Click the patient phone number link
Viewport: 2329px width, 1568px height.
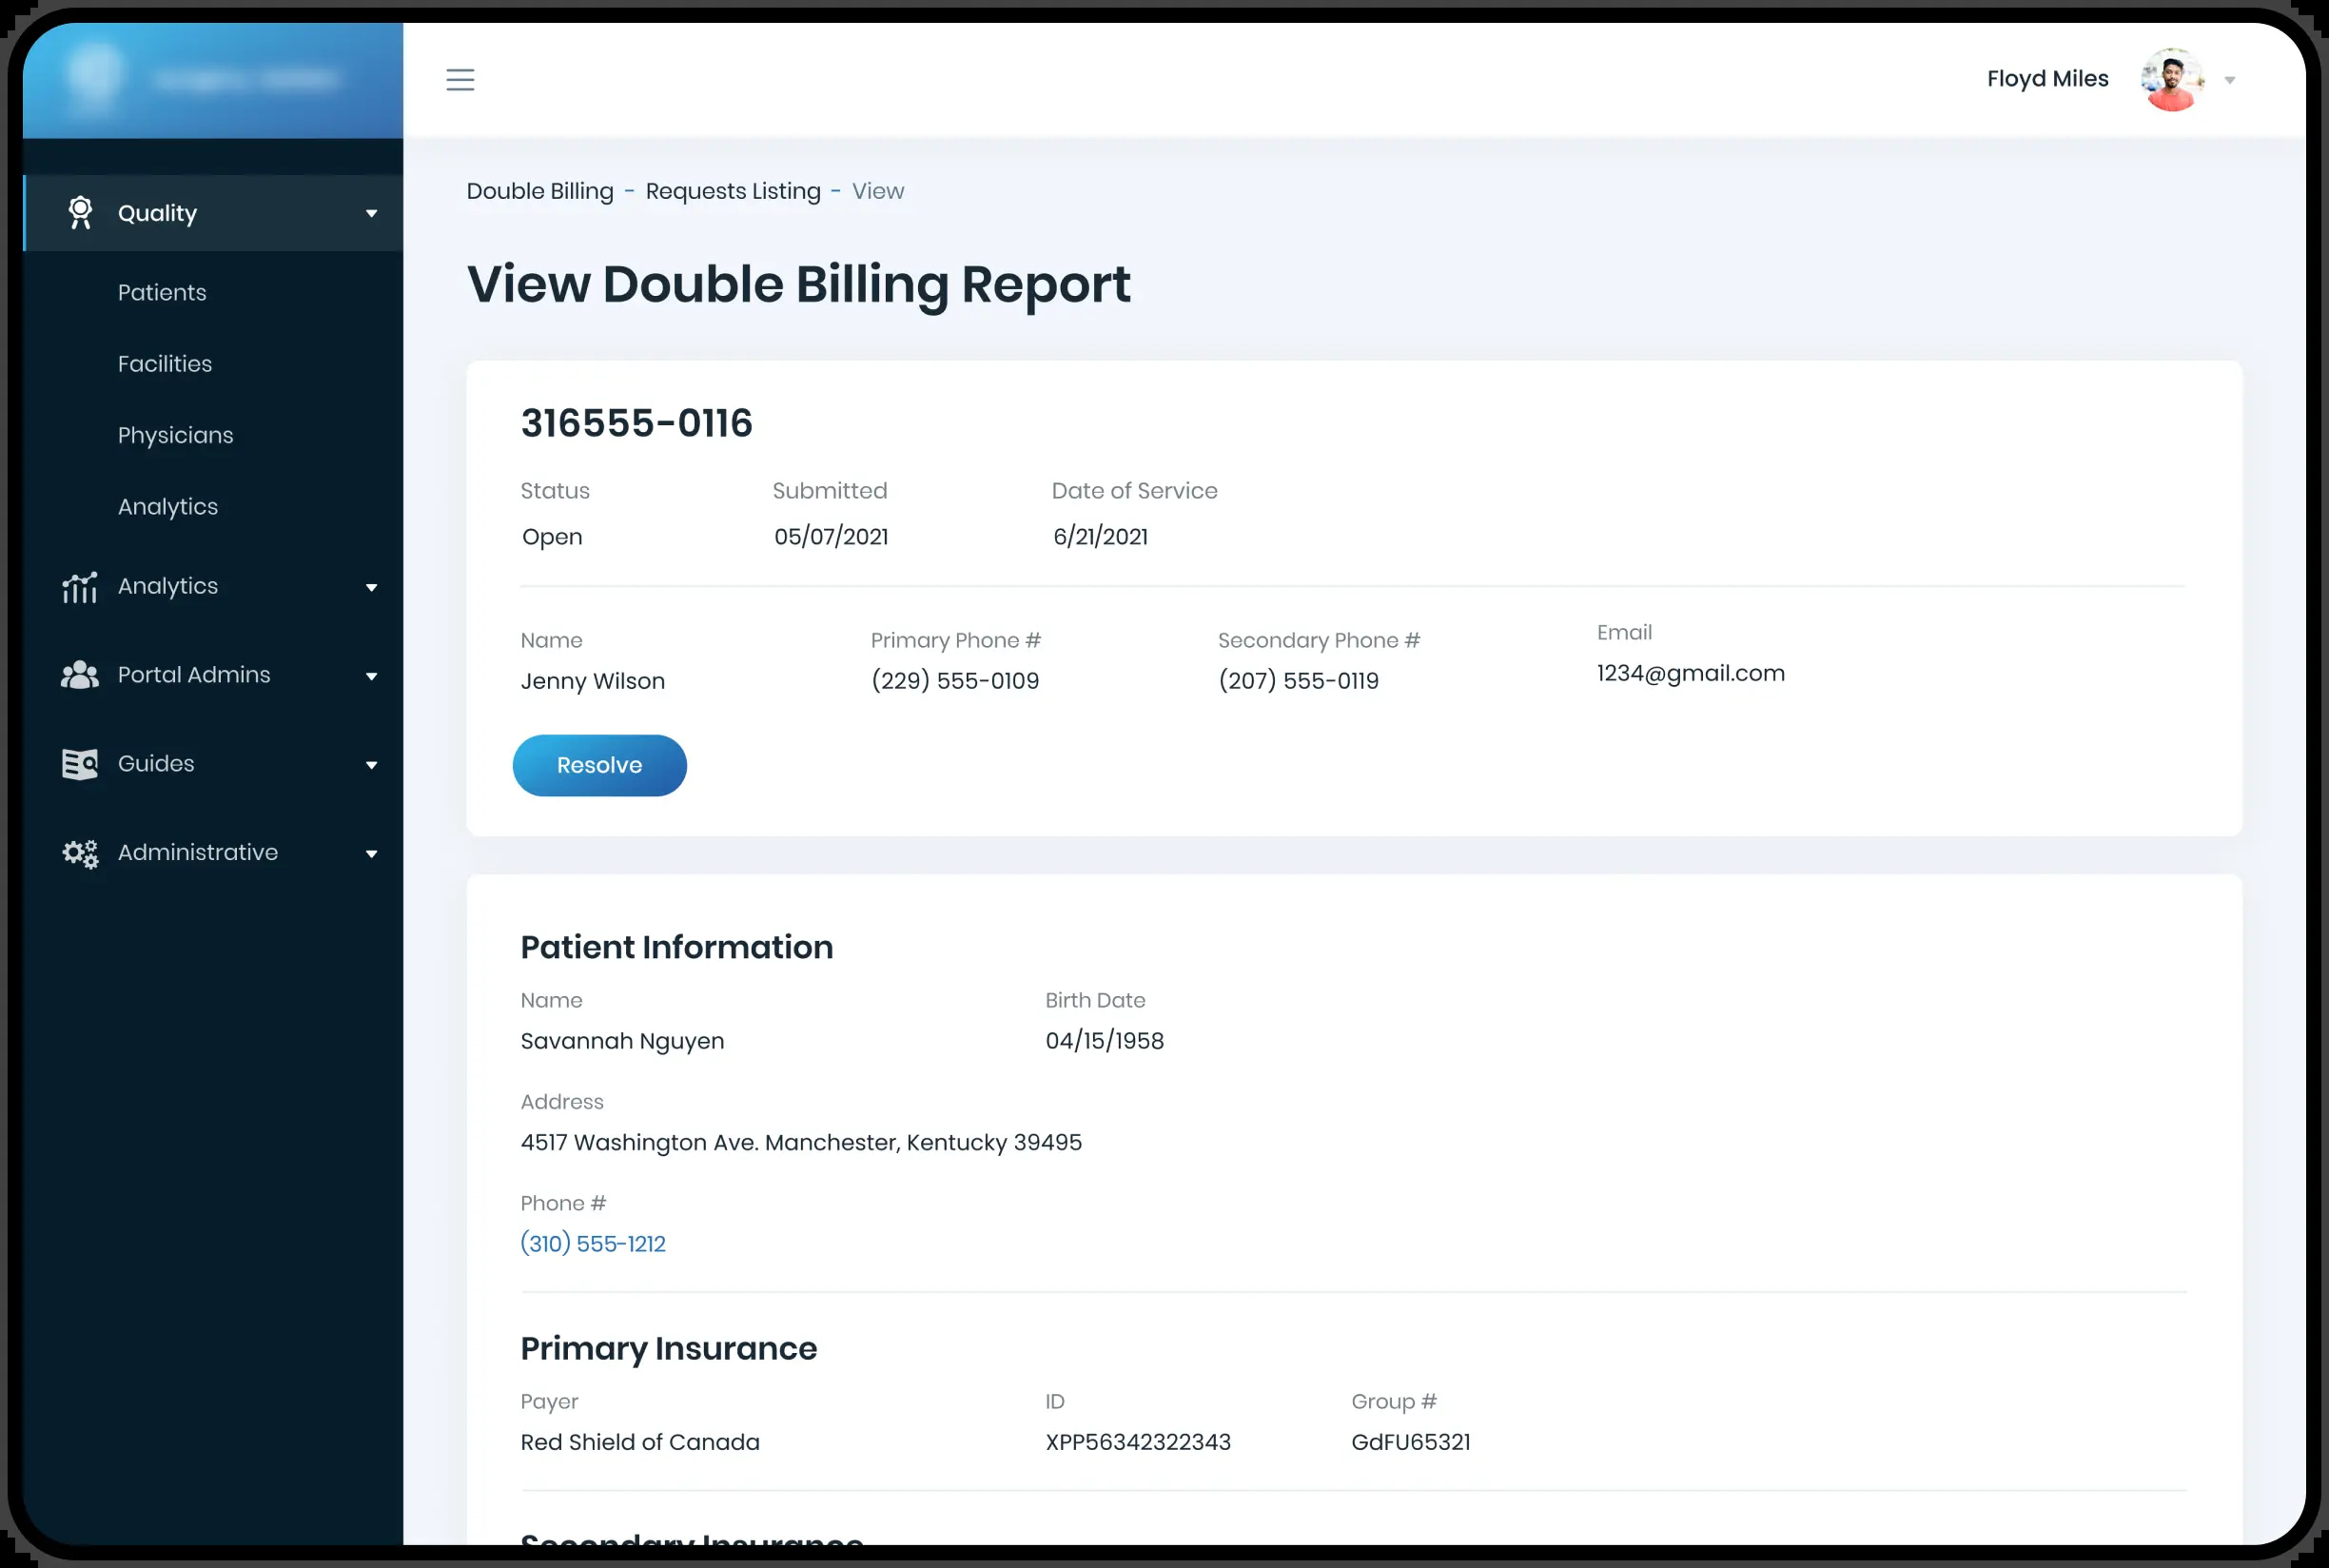pyautogui.click(x=593, y=1243)
